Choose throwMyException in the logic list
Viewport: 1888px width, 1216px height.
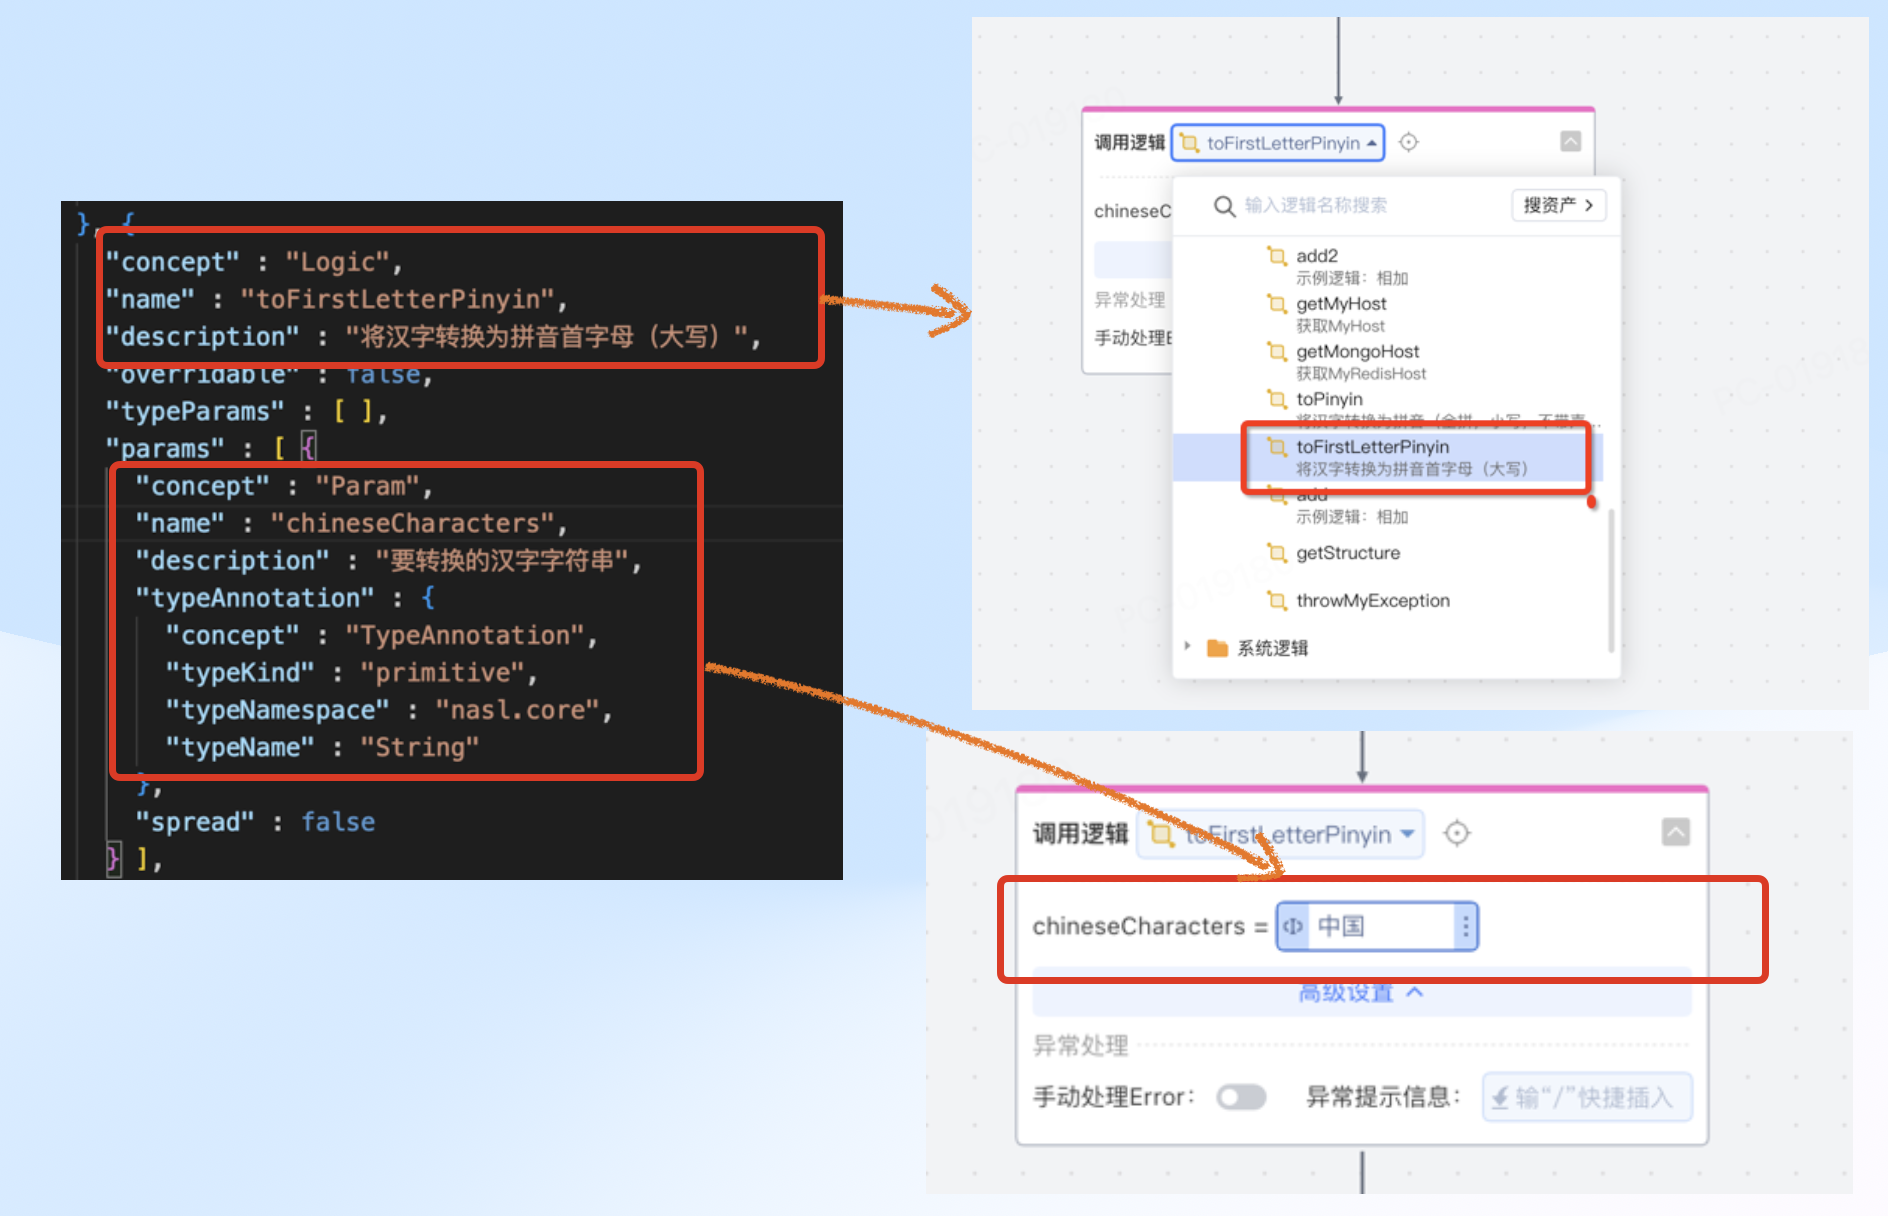pos(1372,600)
